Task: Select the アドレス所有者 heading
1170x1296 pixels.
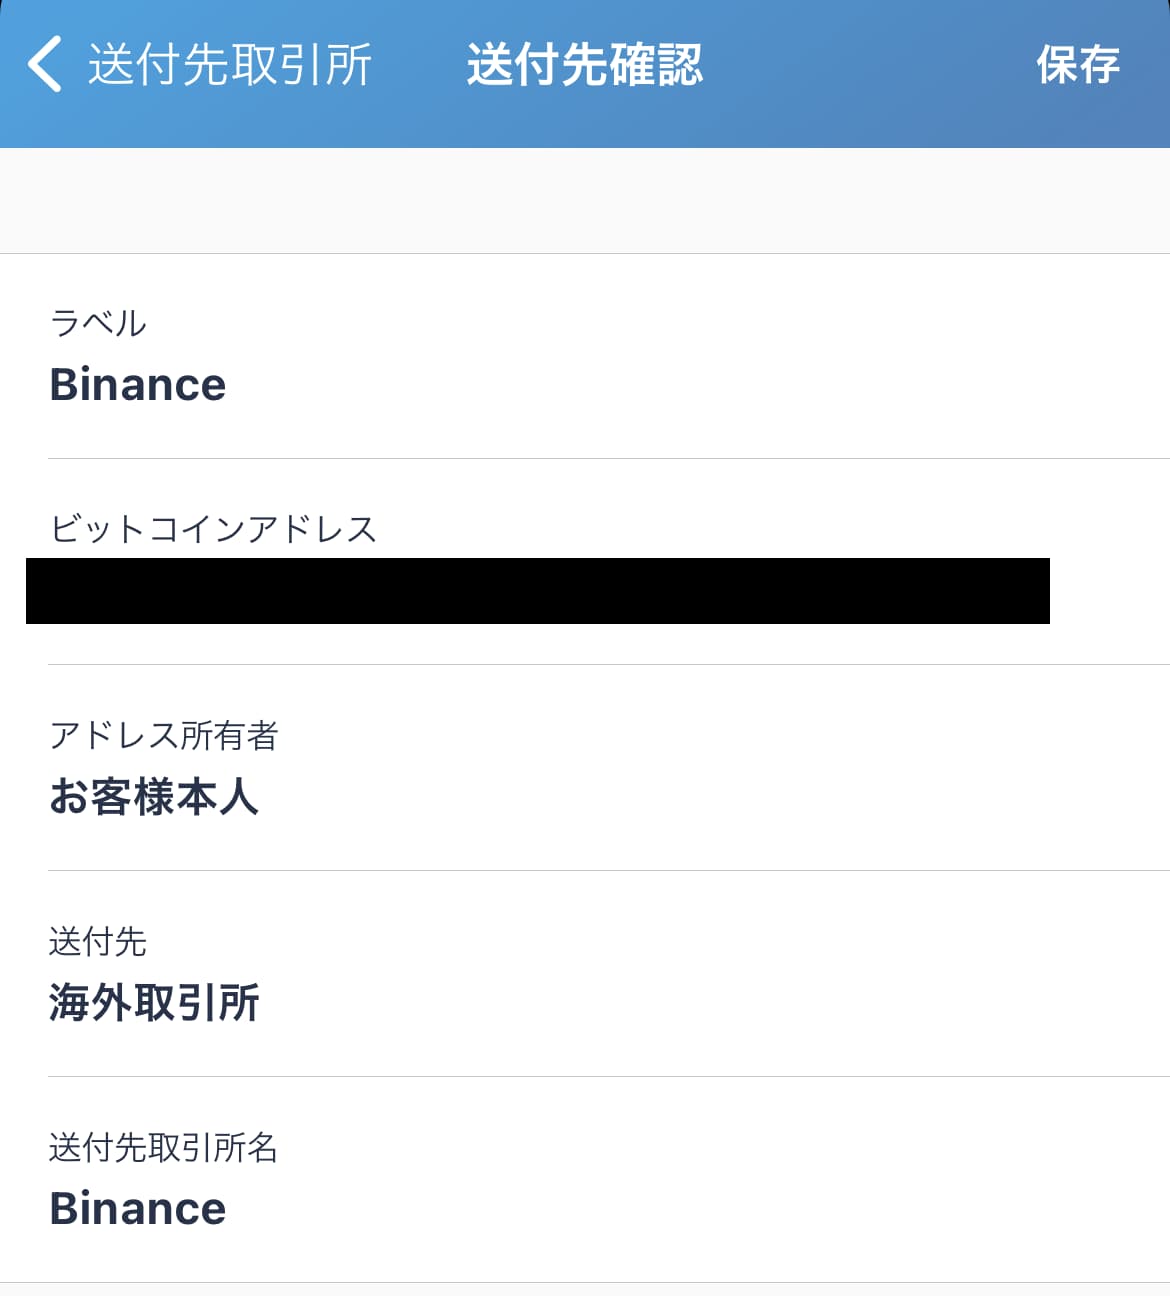Action: [164, 735]
